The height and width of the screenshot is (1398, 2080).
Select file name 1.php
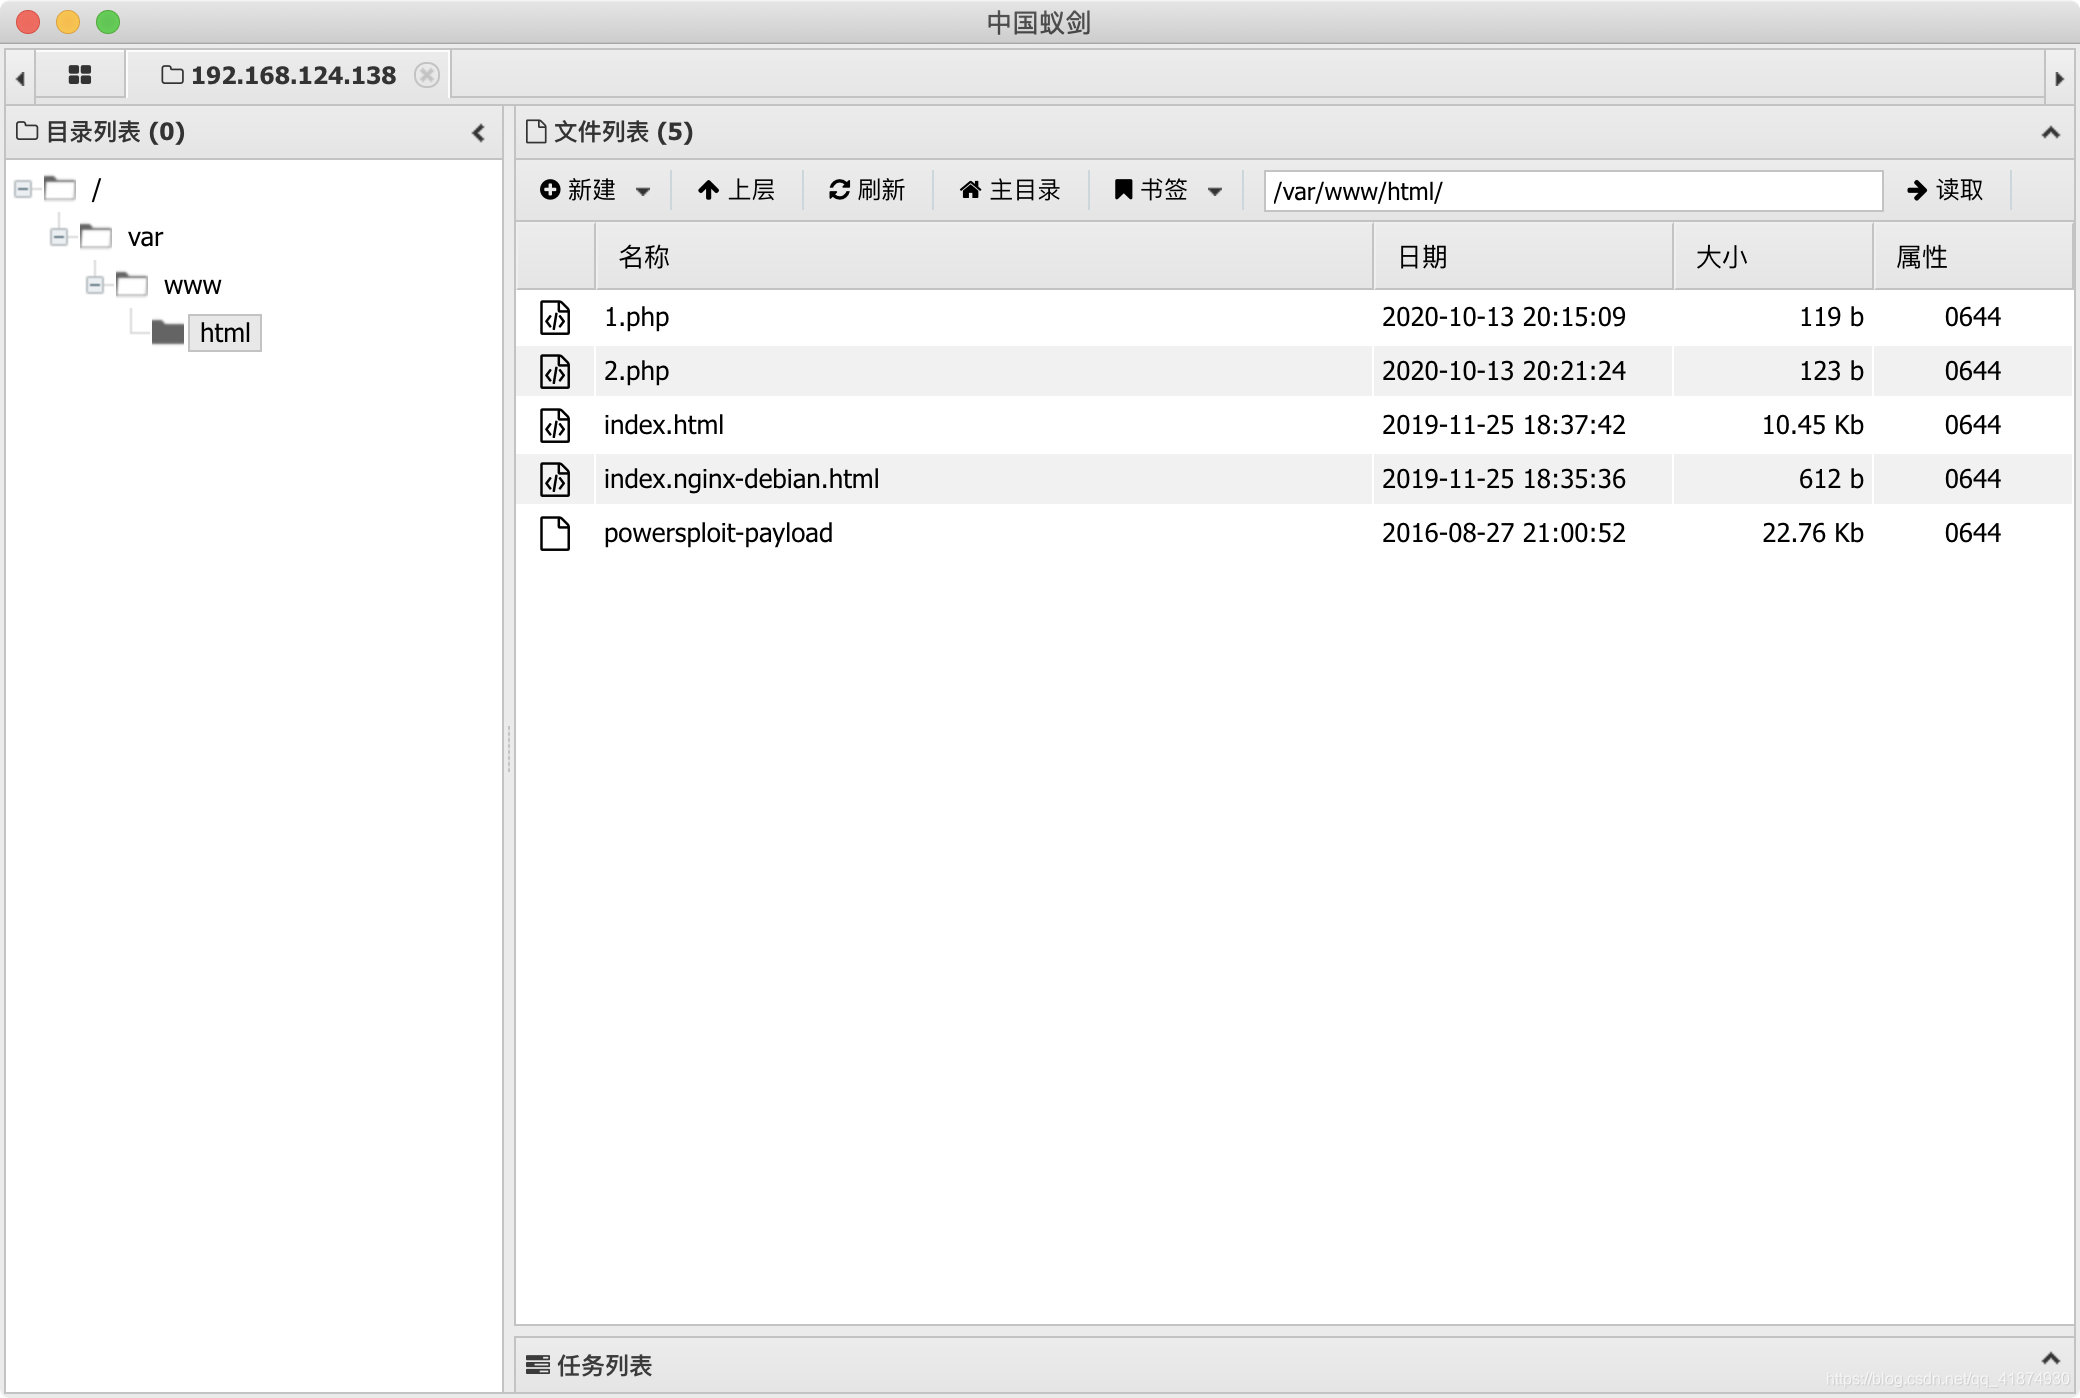pos(636,317)
